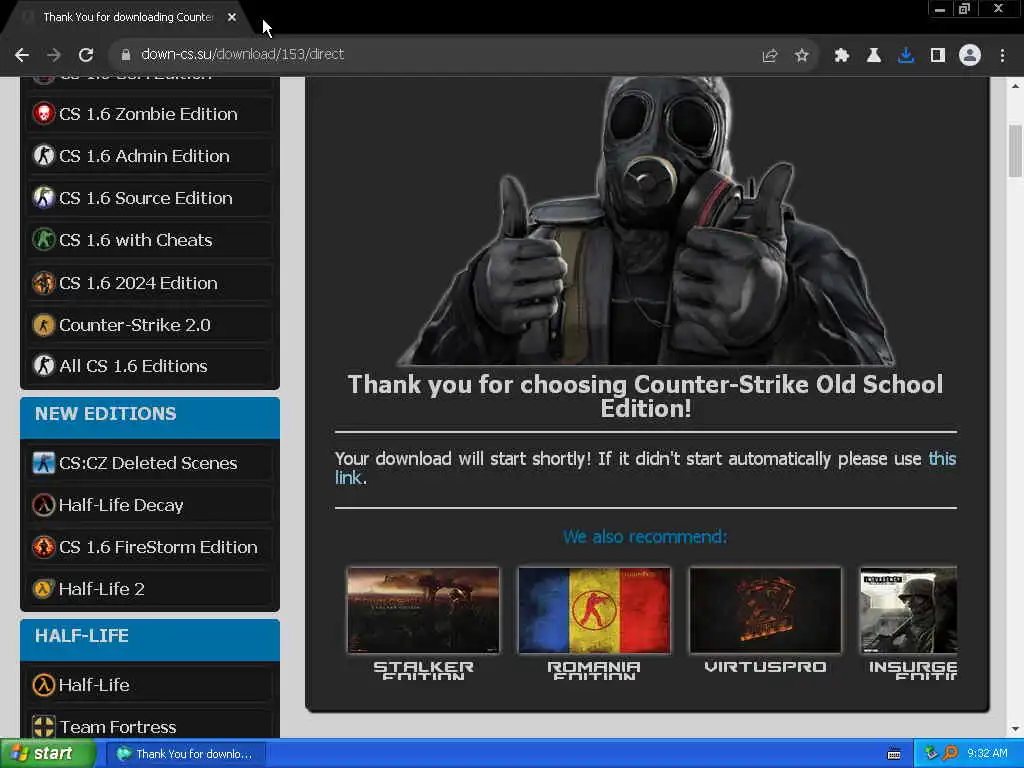Click the Zombie Edition skull icon
This screenshot has height=768, width=1024.
44,114
